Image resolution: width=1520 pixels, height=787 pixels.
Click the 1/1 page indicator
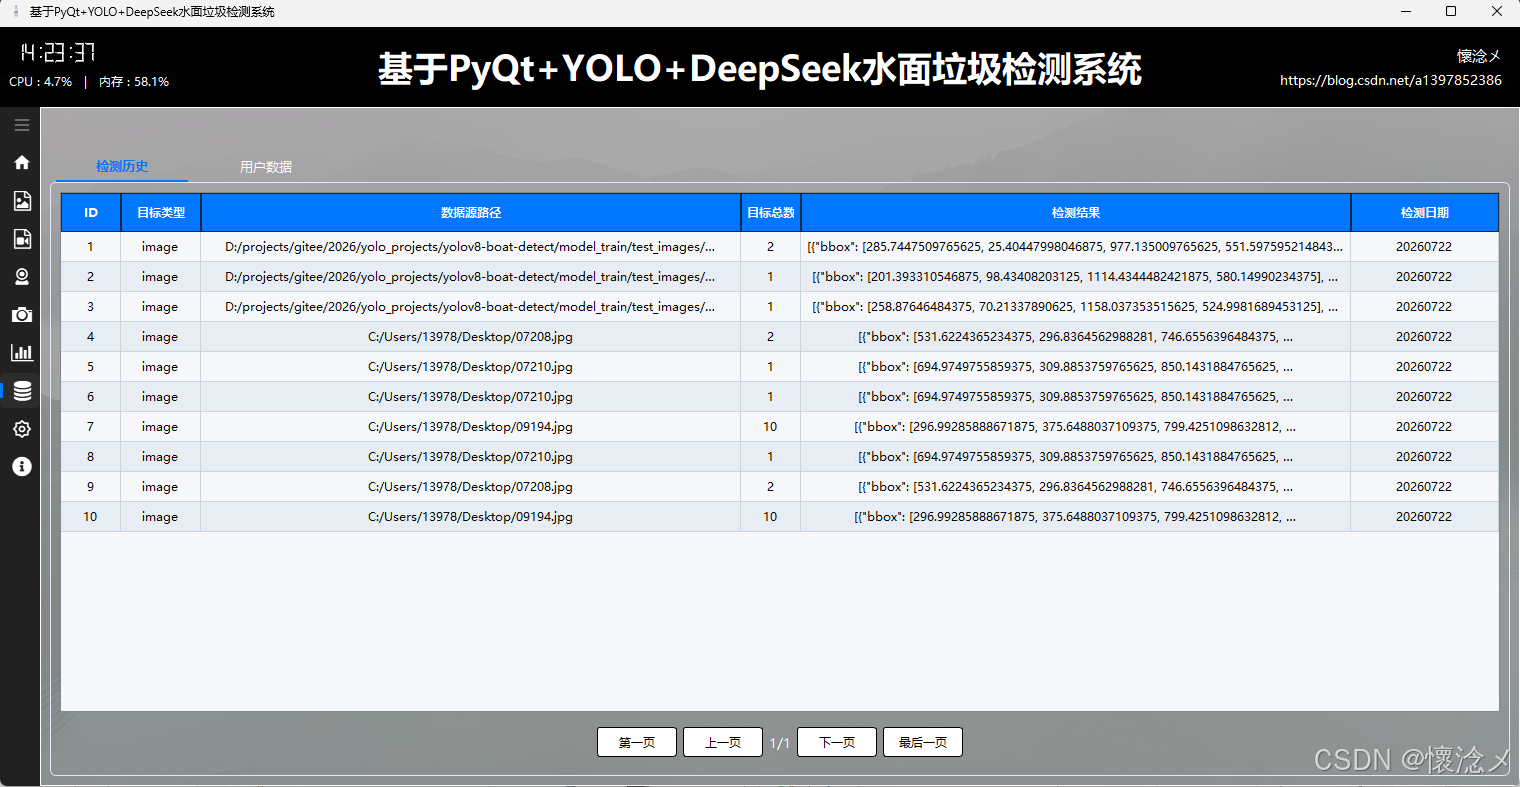780,743
